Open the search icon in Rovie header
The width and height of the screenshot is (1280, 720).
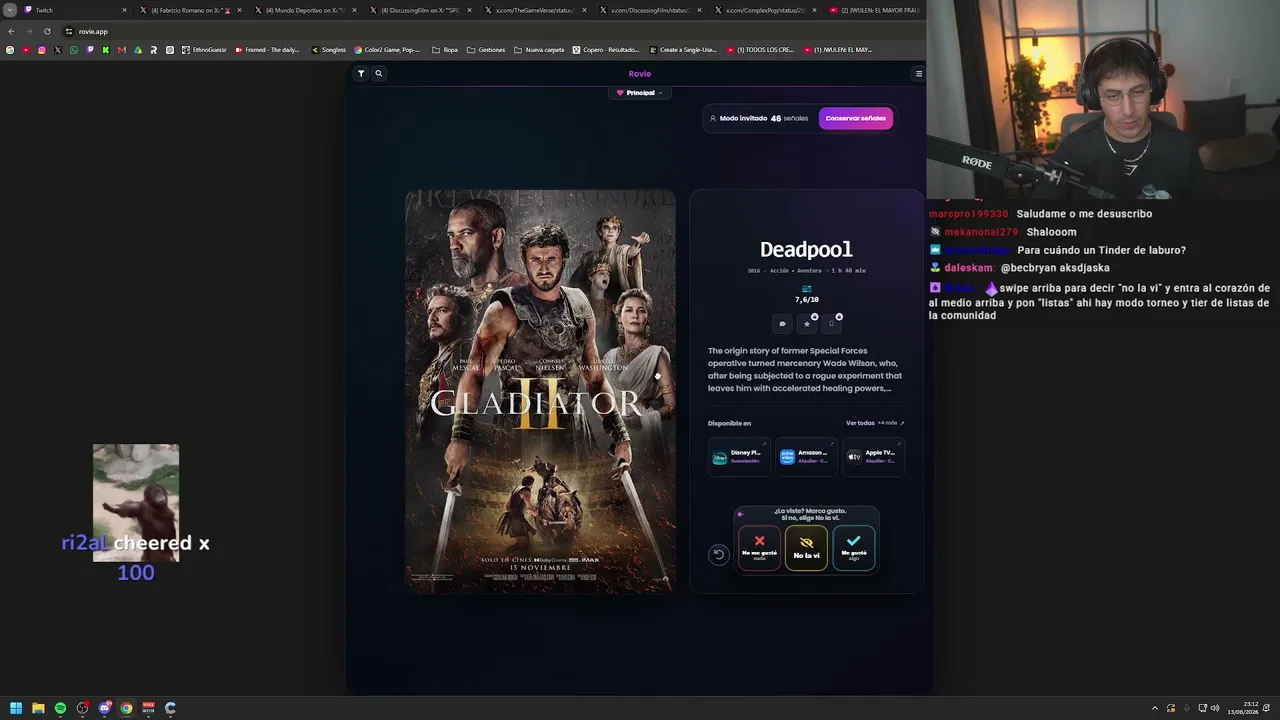pyautogui.click(x=379, y=73)
